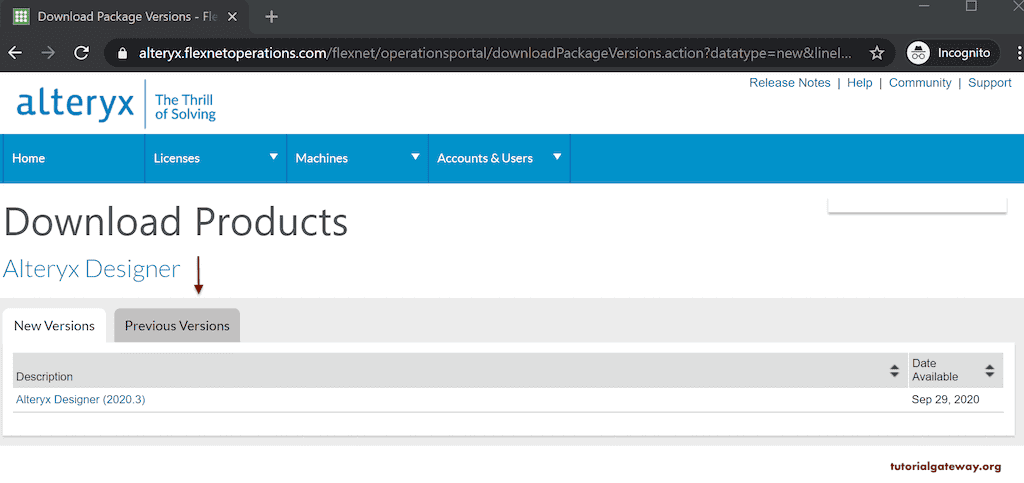The image size is (1024, 483).
Task: Switch to the Previous Versions tab
Action: click(177, 325)
